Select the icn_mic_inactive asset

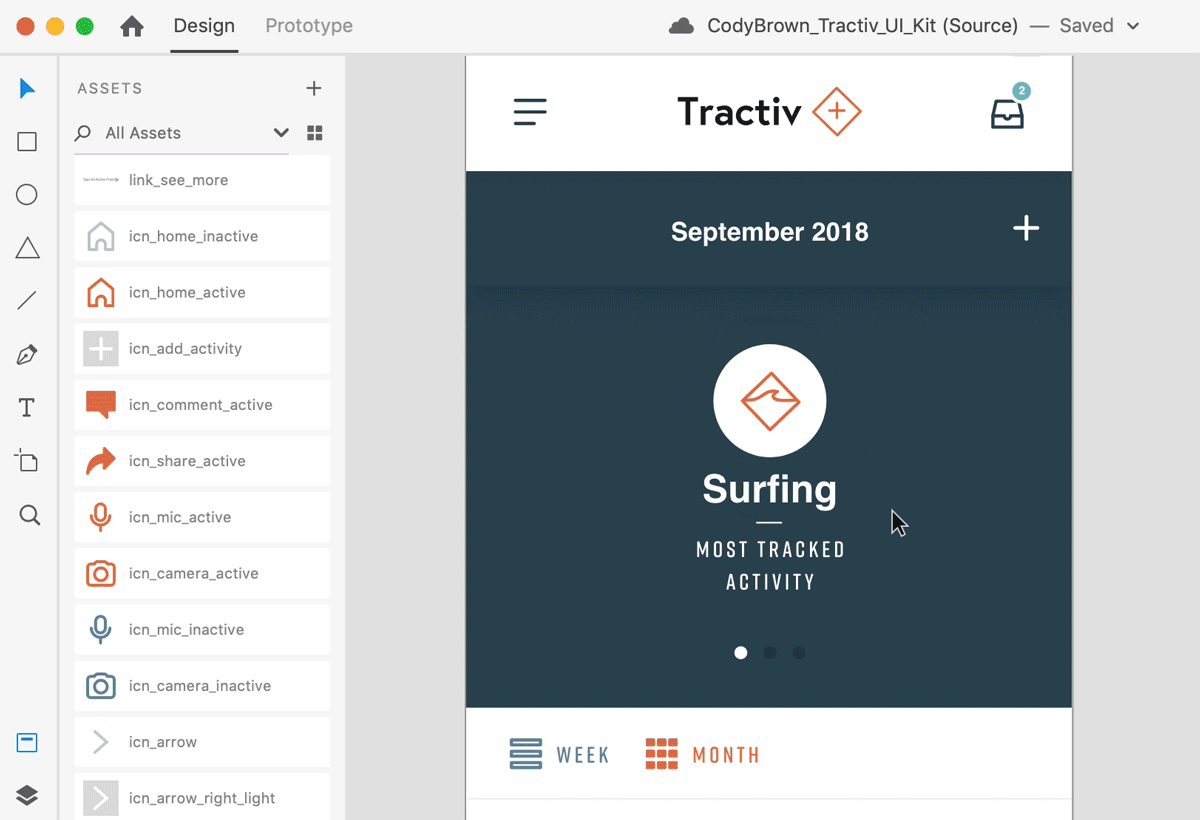(x=202, y=629)
